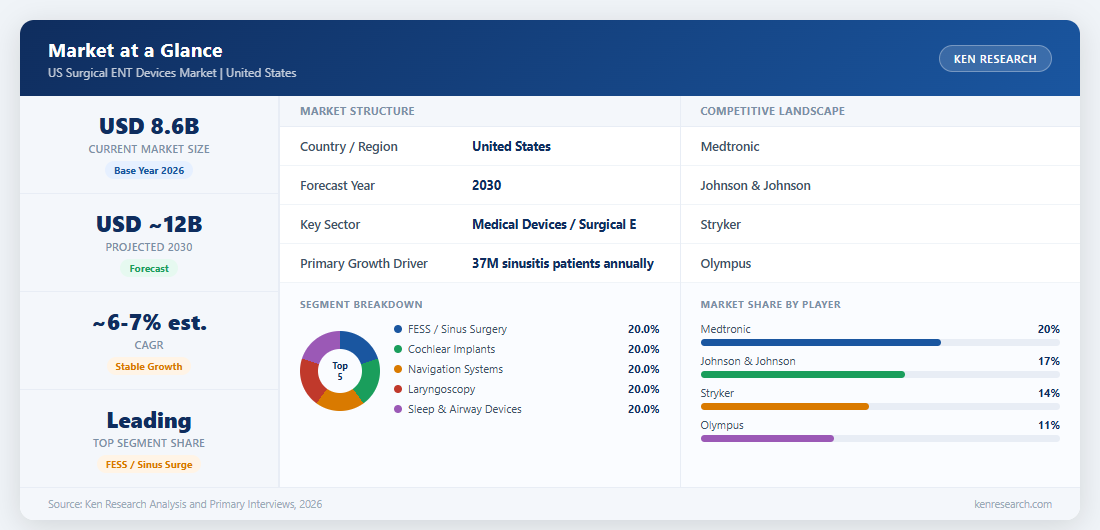Click Johnson & Johnson in the Competitive Landscape list
1100x530 pixels.
tap(756, 186)
